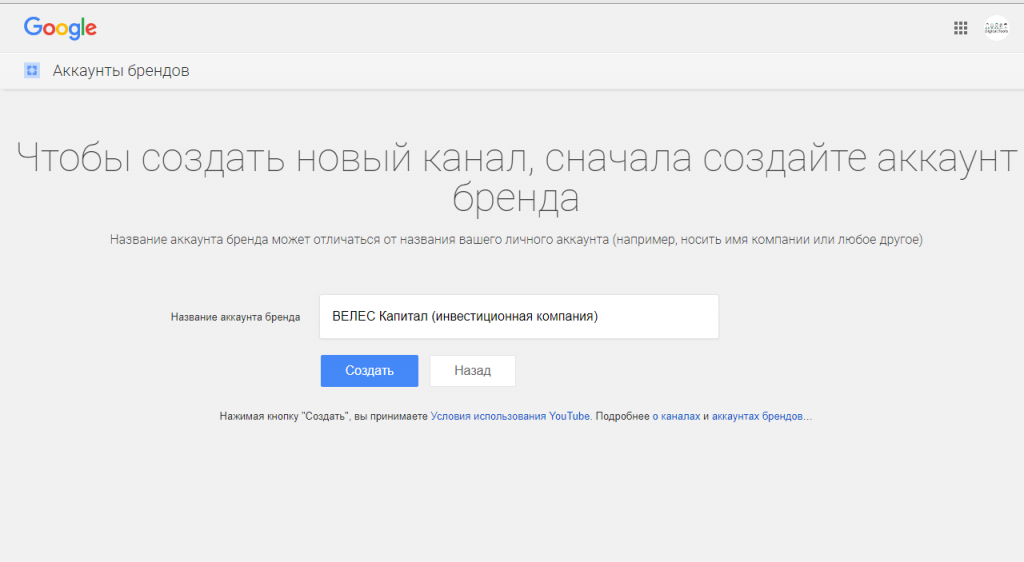This screenshot has height=562, width=1024.
Task: Click the 'Название аккаунта бренда' label
Action: click(236, 317)
